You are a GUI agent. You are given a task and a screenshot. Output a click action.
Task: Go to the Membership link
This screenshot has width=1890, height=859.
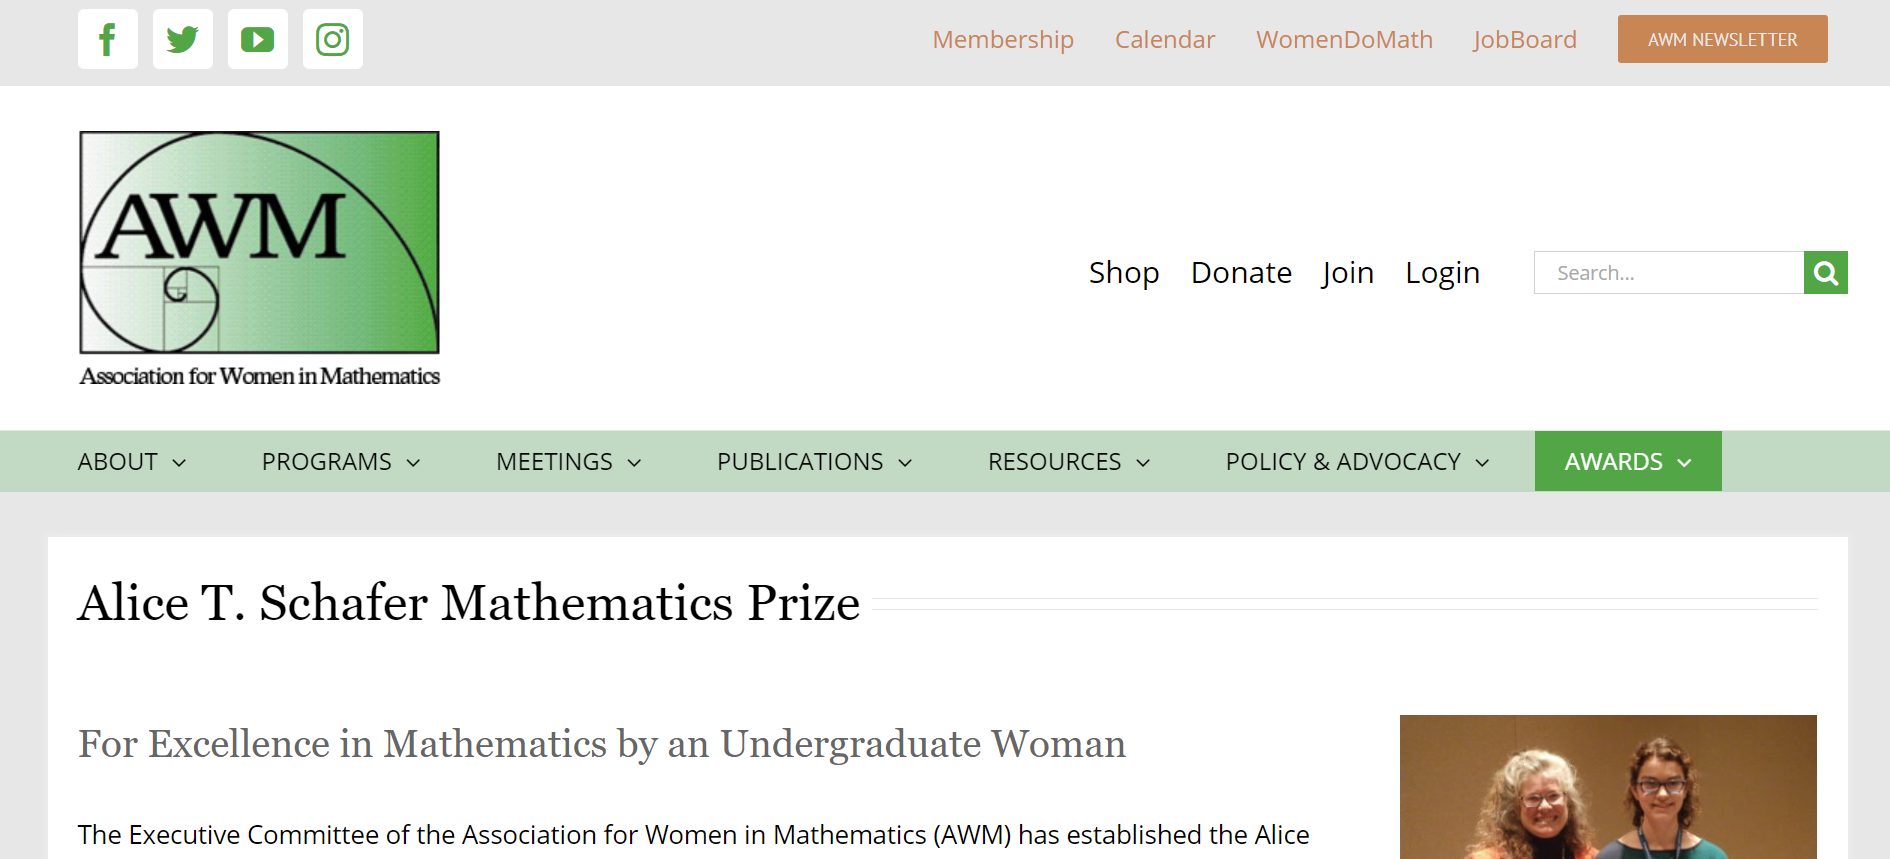coord(1003,40)
